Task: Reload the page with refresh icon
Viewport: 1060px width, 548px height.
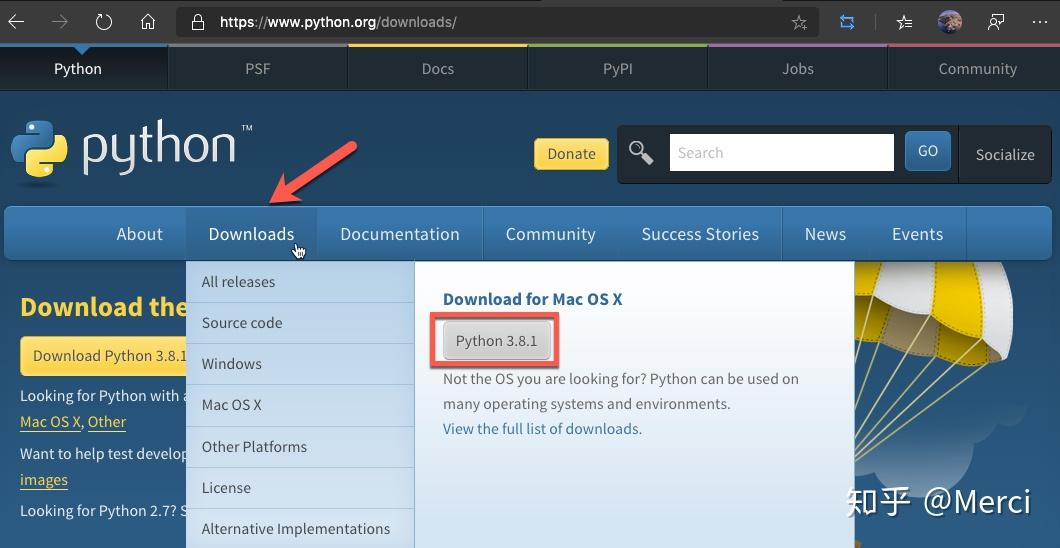Action: [103, 22]
